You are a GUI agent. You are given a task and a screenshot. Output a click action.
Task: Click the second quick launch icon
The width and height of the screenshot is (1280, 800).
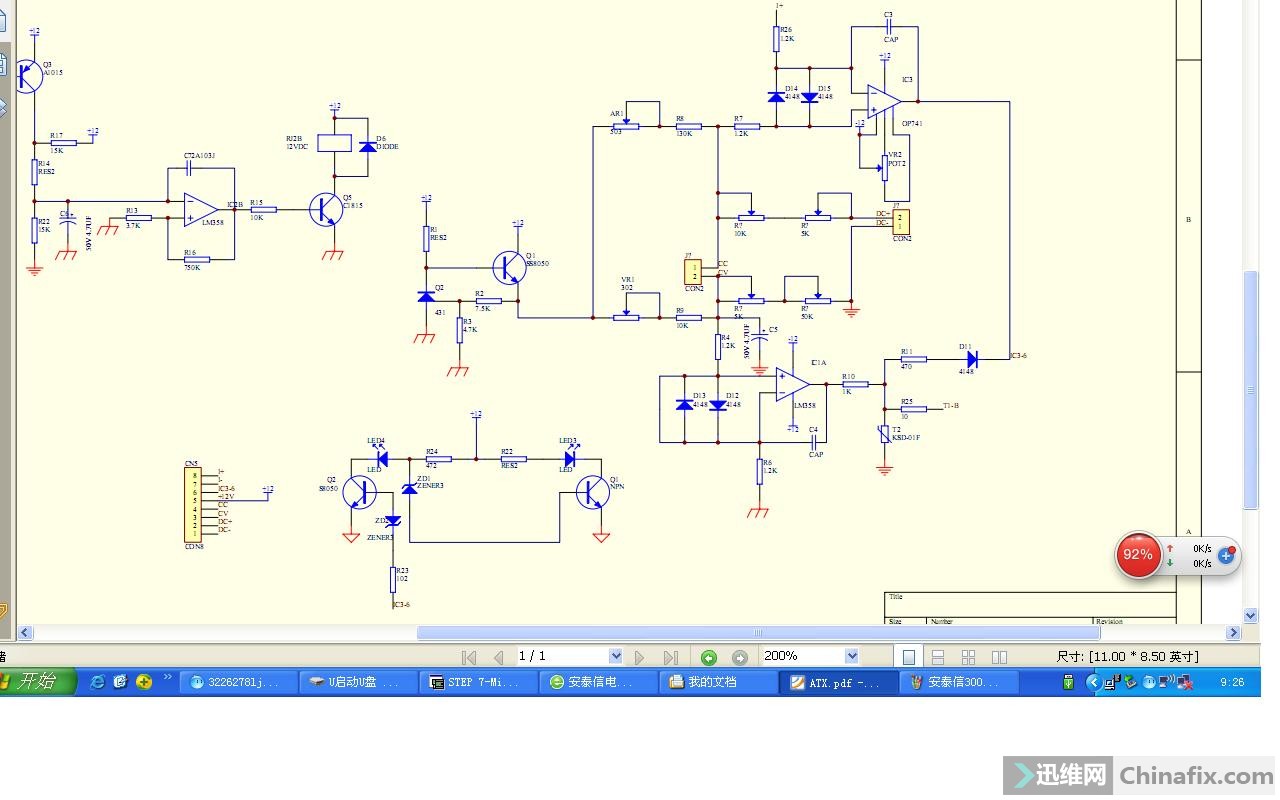121,682
